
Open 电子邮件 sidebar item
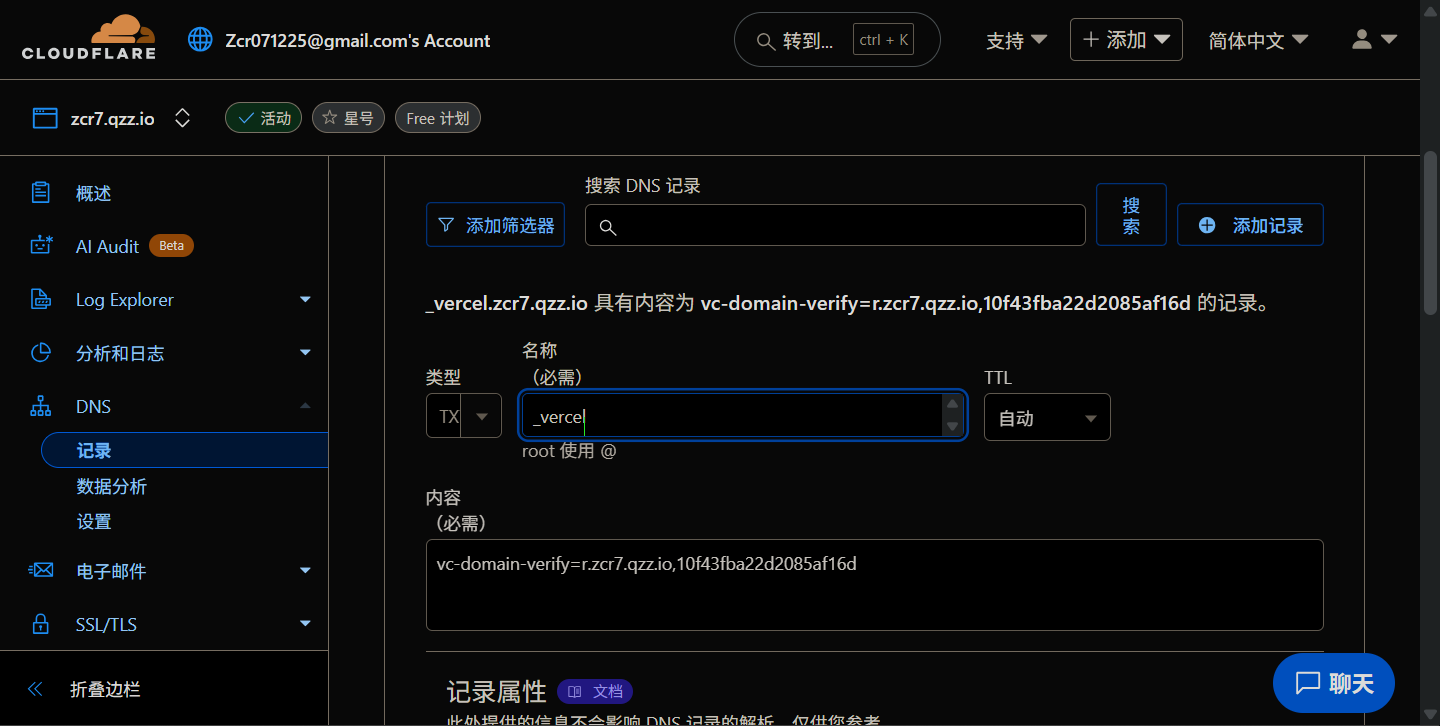(111, 571)
